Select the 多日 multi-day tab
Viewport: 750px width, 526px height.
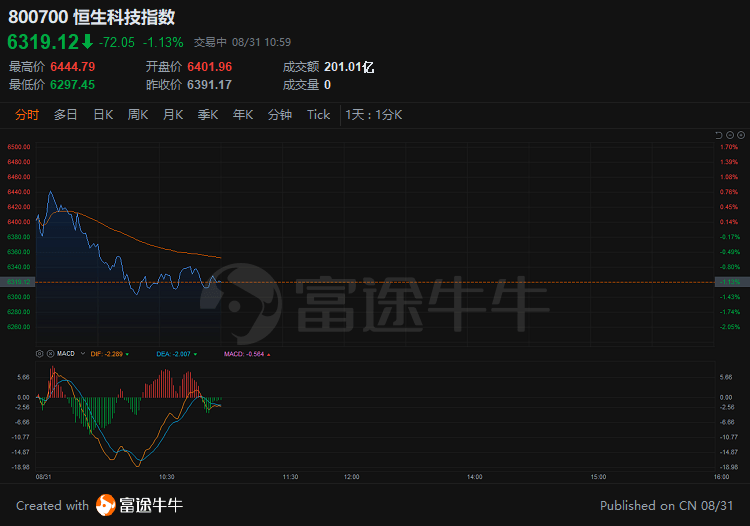coord(66,115)
